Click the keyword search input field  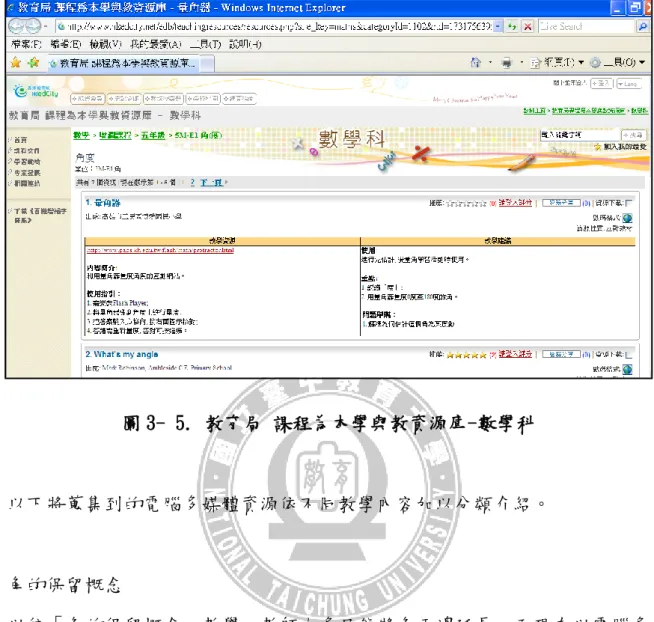pos(580,135)
